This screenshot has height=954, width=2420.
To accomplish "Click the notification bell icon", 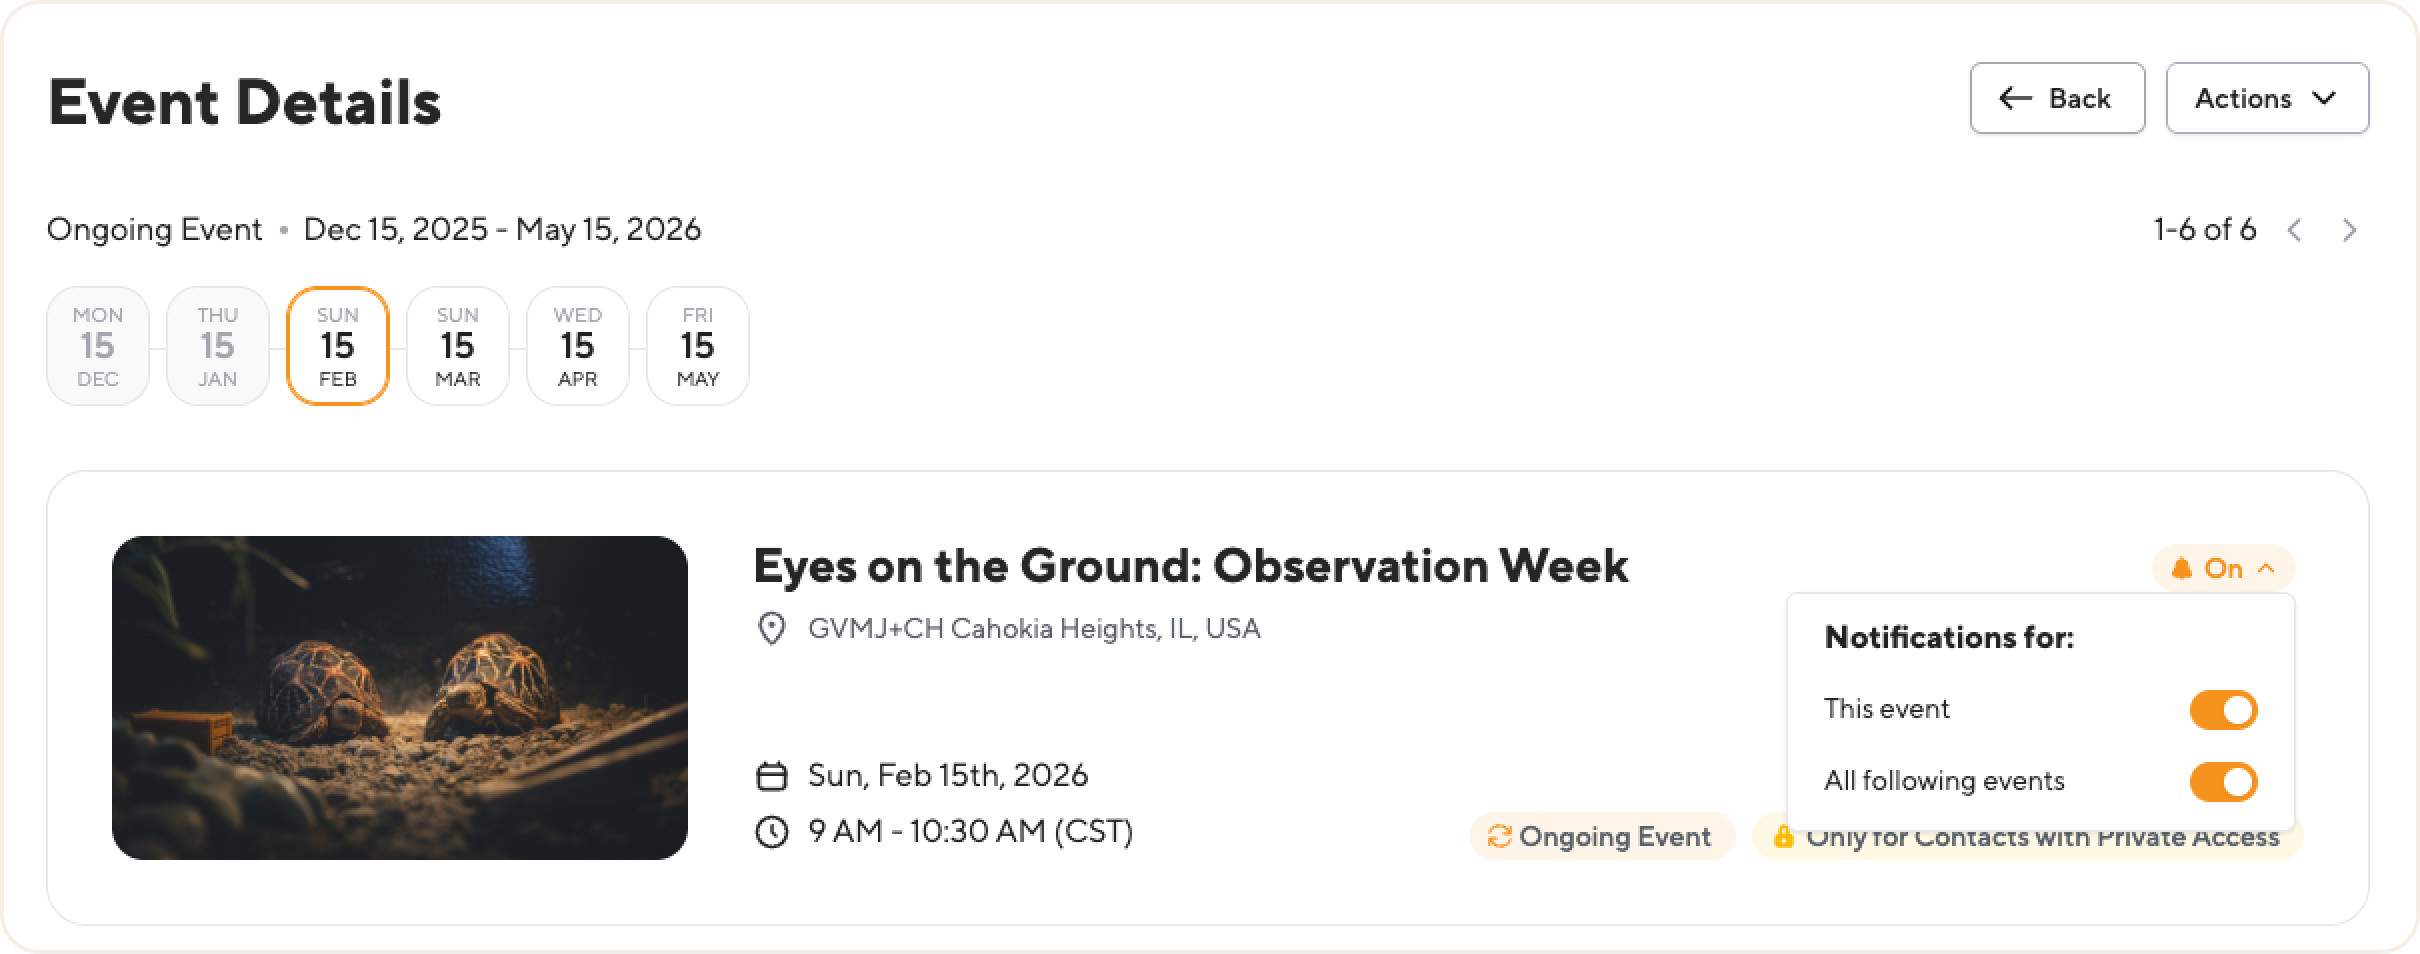I will point(2182,569).
